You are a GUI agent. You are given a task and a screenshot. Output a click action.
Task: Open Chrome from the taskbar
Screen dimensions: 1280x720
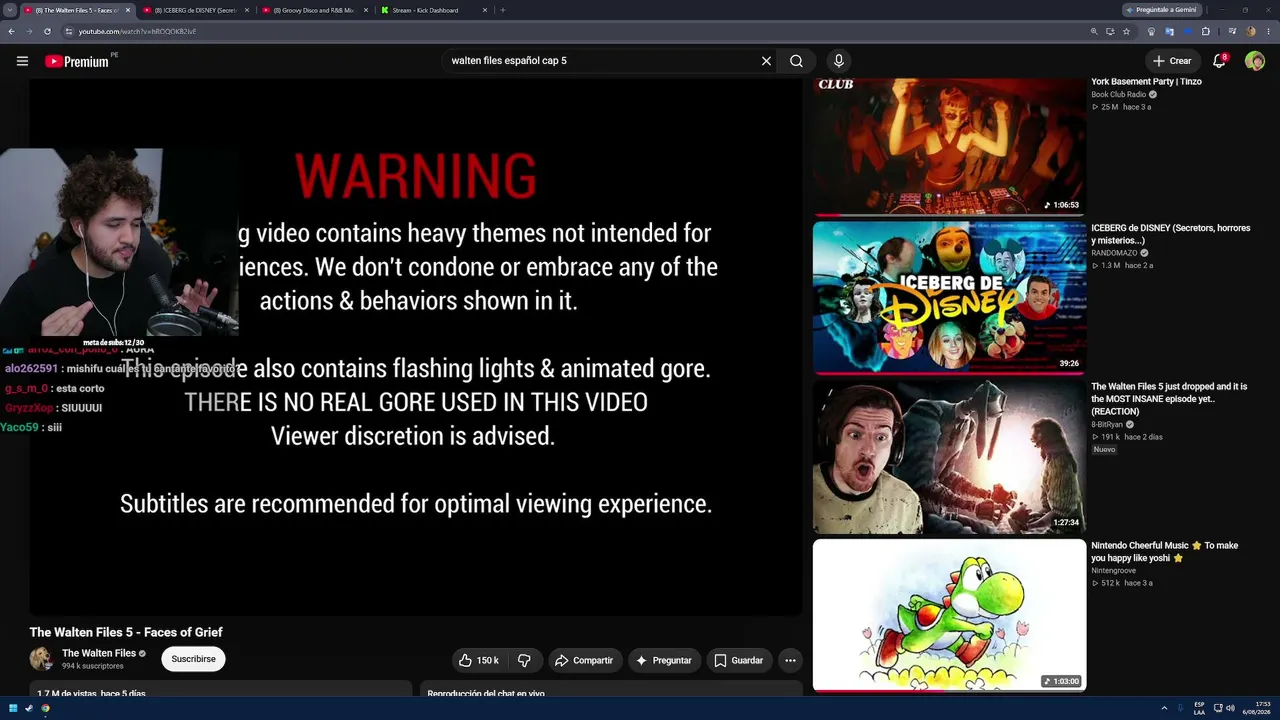[x=45, y=708]
